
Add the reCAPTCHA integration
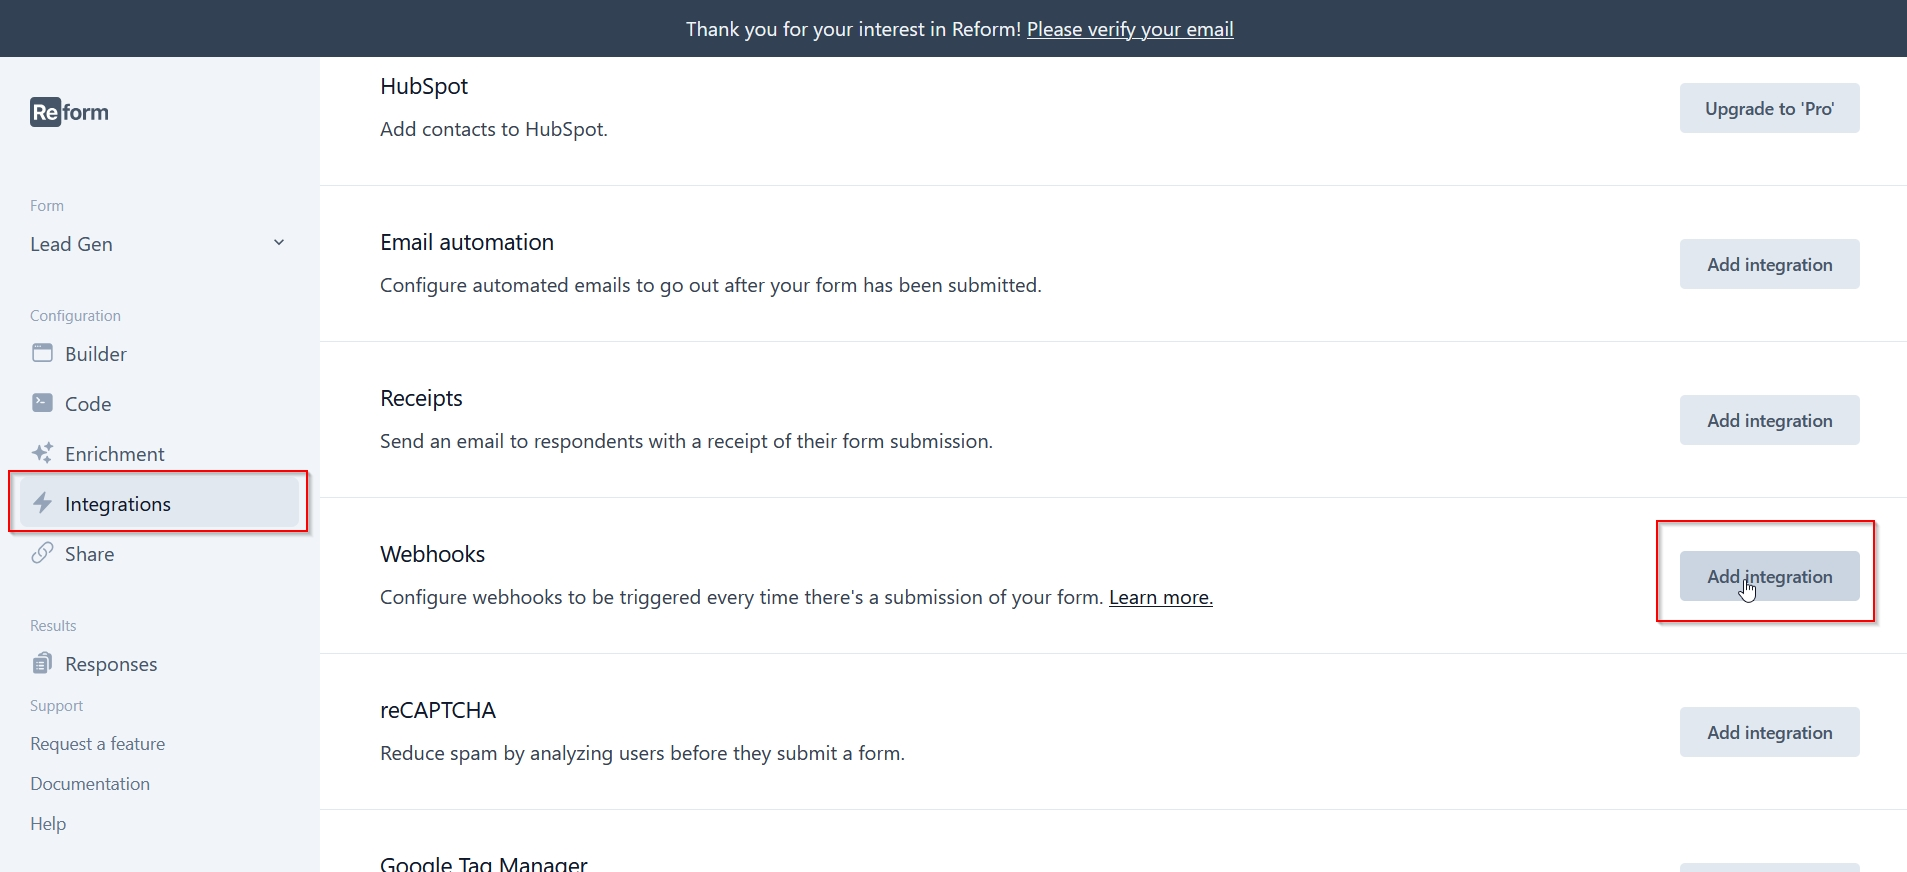[x=1769, y=732]
